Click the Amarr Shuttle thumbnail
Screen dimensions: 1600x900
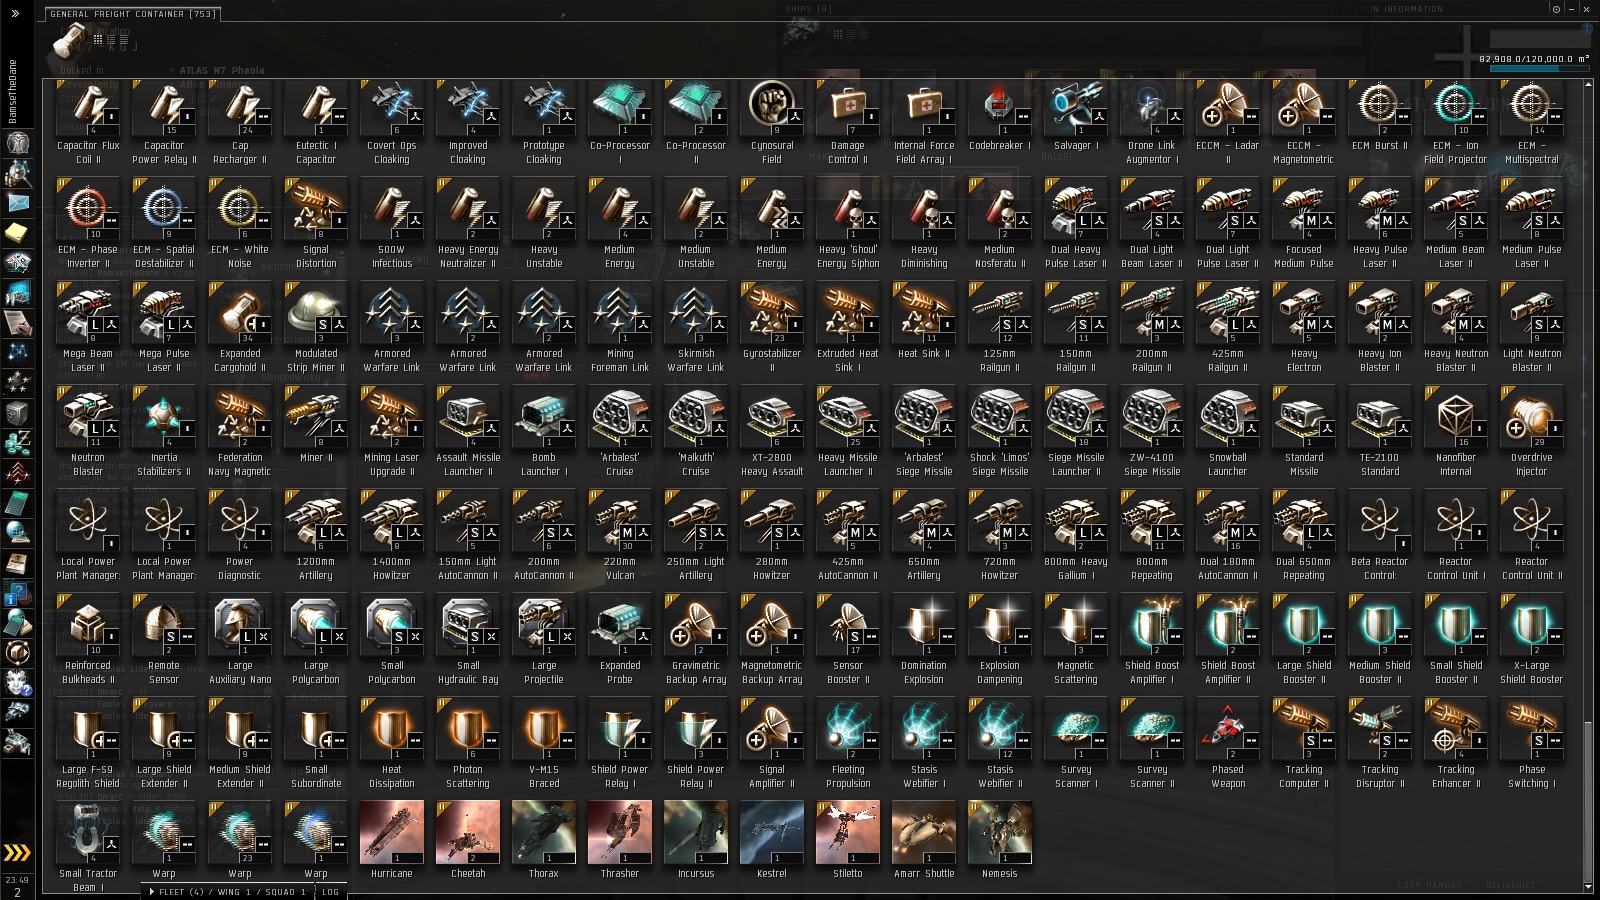924,832
